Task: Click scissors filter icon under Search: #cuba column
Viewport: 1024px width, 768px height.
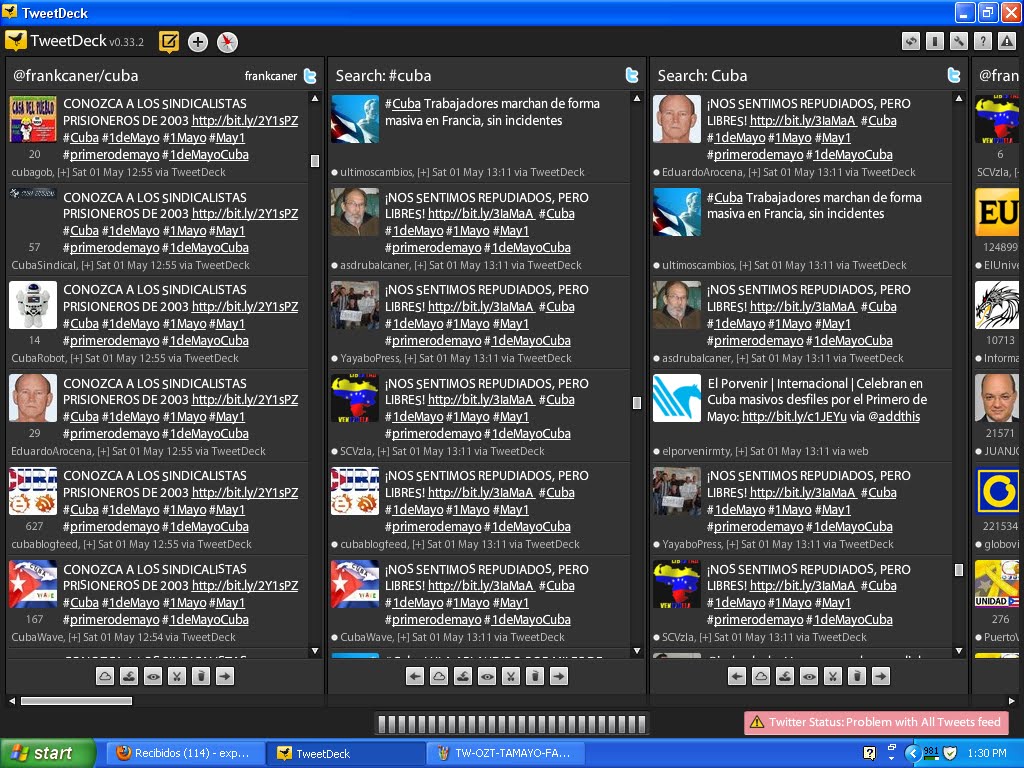Action: point(511,677)
